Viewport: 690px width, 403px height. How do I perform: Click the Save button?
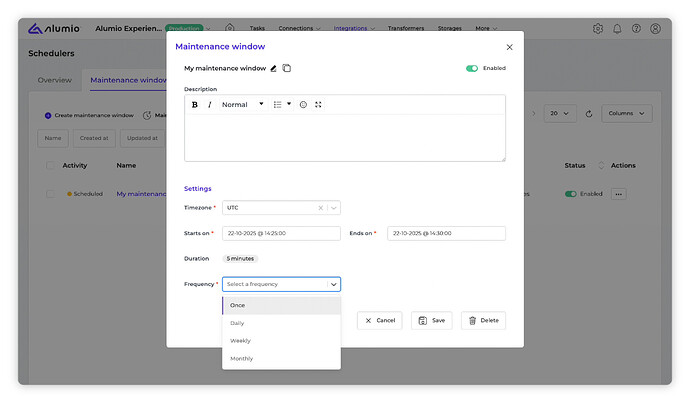point(431,321)
